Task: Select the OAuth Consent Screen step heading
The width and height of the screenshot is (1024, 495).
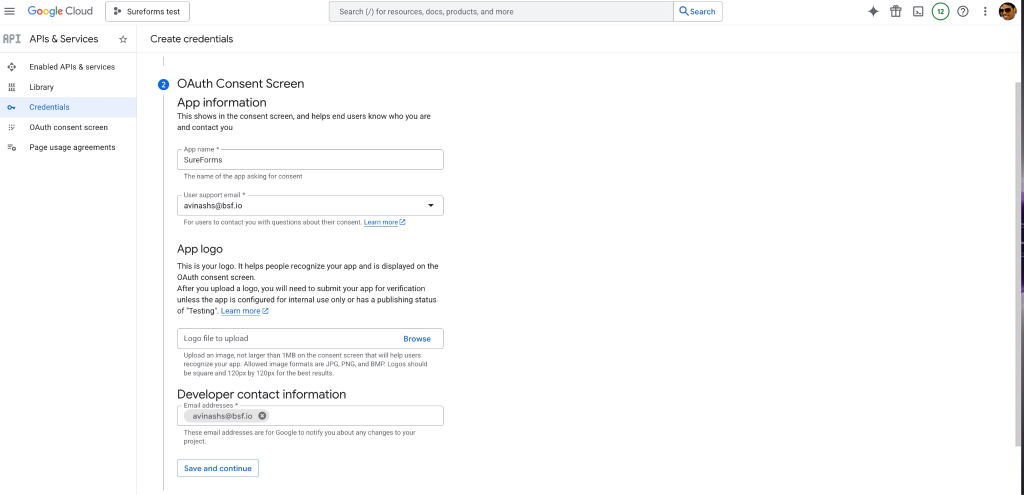Action: (240, 84)
